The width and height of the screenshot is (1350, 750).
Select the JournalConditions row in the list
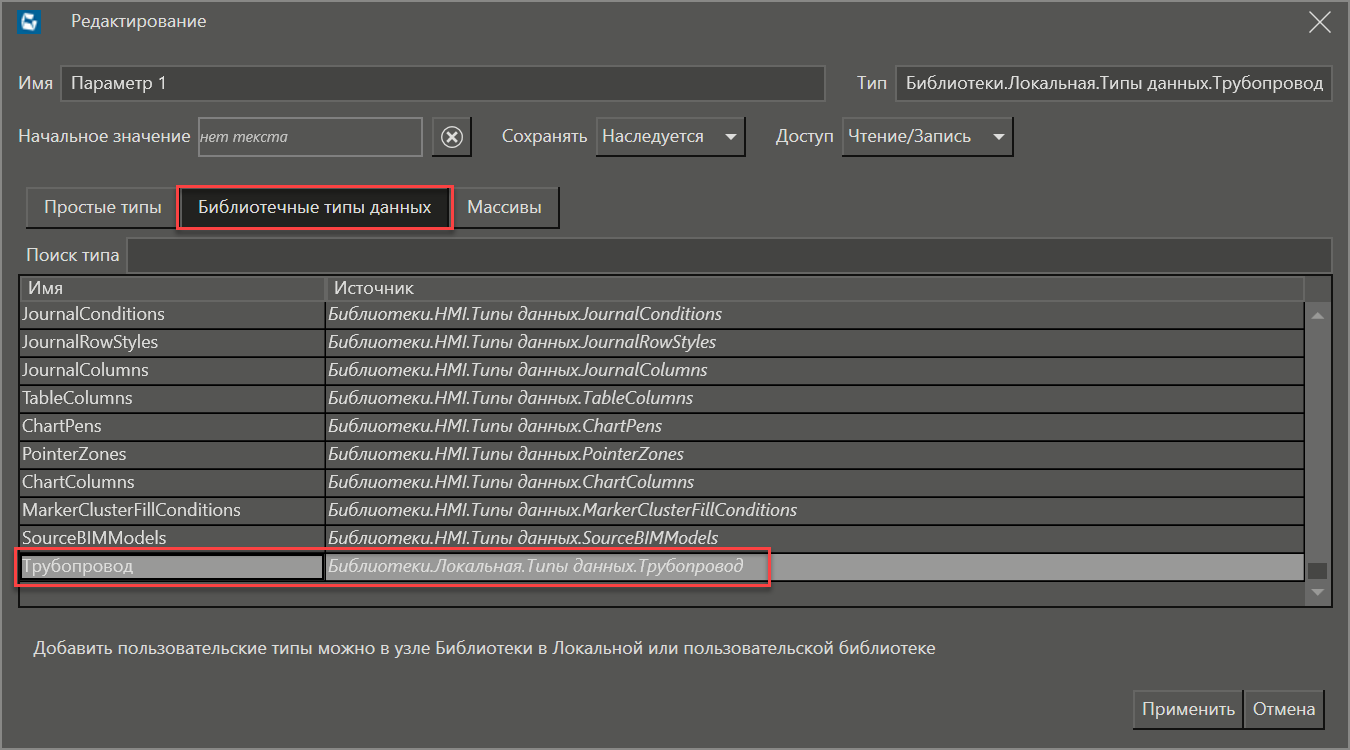(93, 314)
